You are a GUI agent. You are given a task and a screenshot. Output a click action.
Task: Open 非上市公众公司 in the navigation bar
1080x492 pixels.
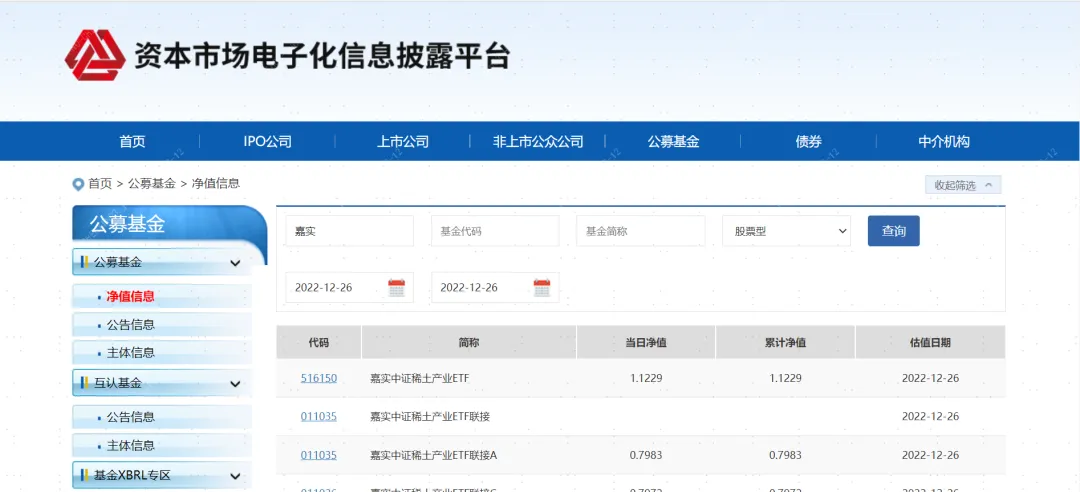(538, 141)
